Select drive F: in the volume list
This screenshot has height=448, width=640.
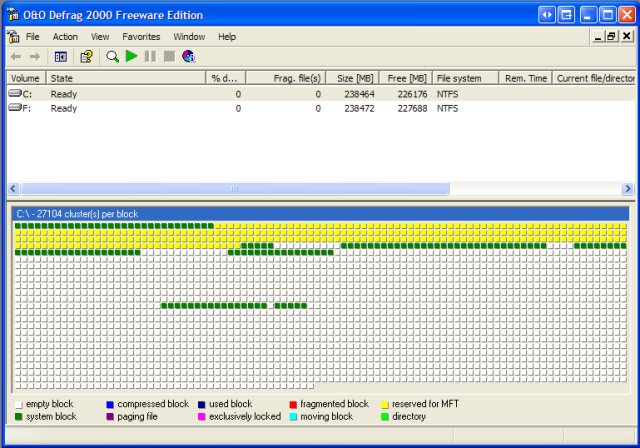coord(27,108)
